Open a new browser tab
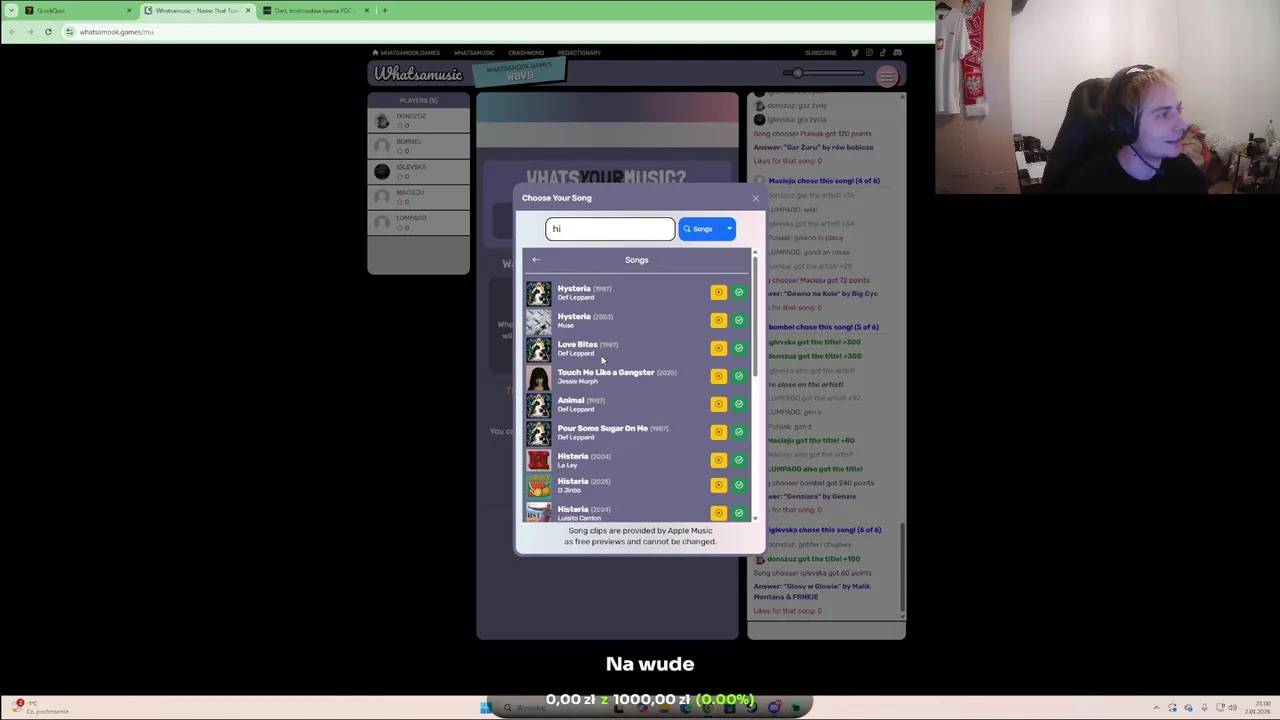This screenshot has width=1280, height=720. pos(385,10)
